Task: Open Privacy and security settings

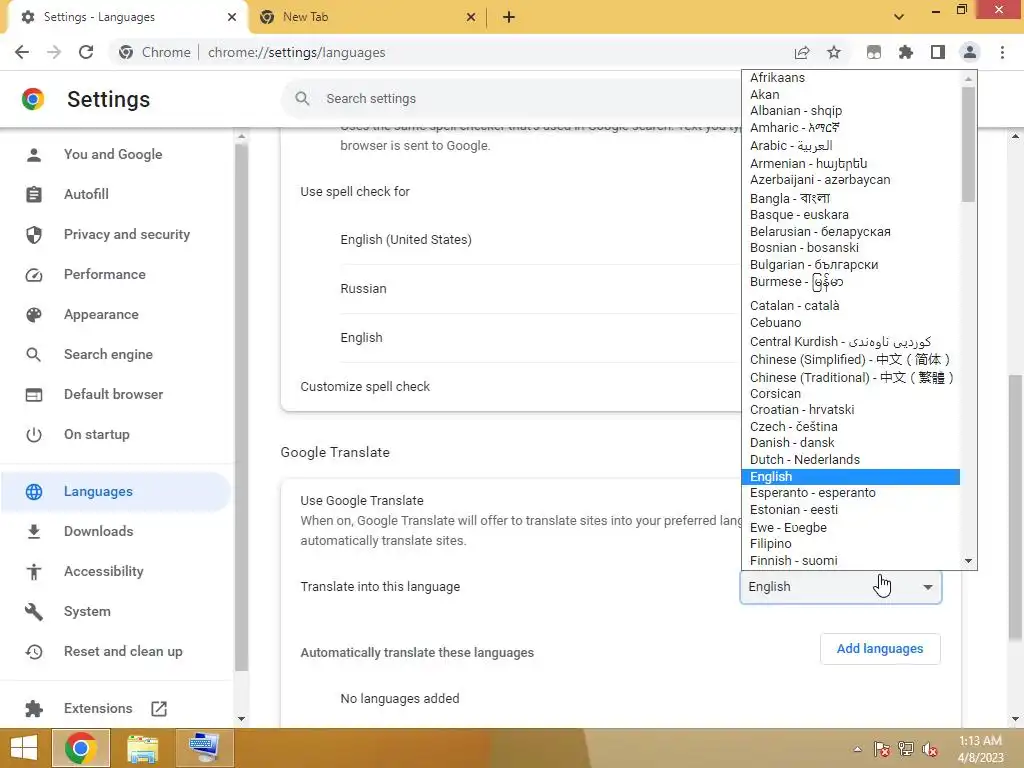Action: [127, 234]
